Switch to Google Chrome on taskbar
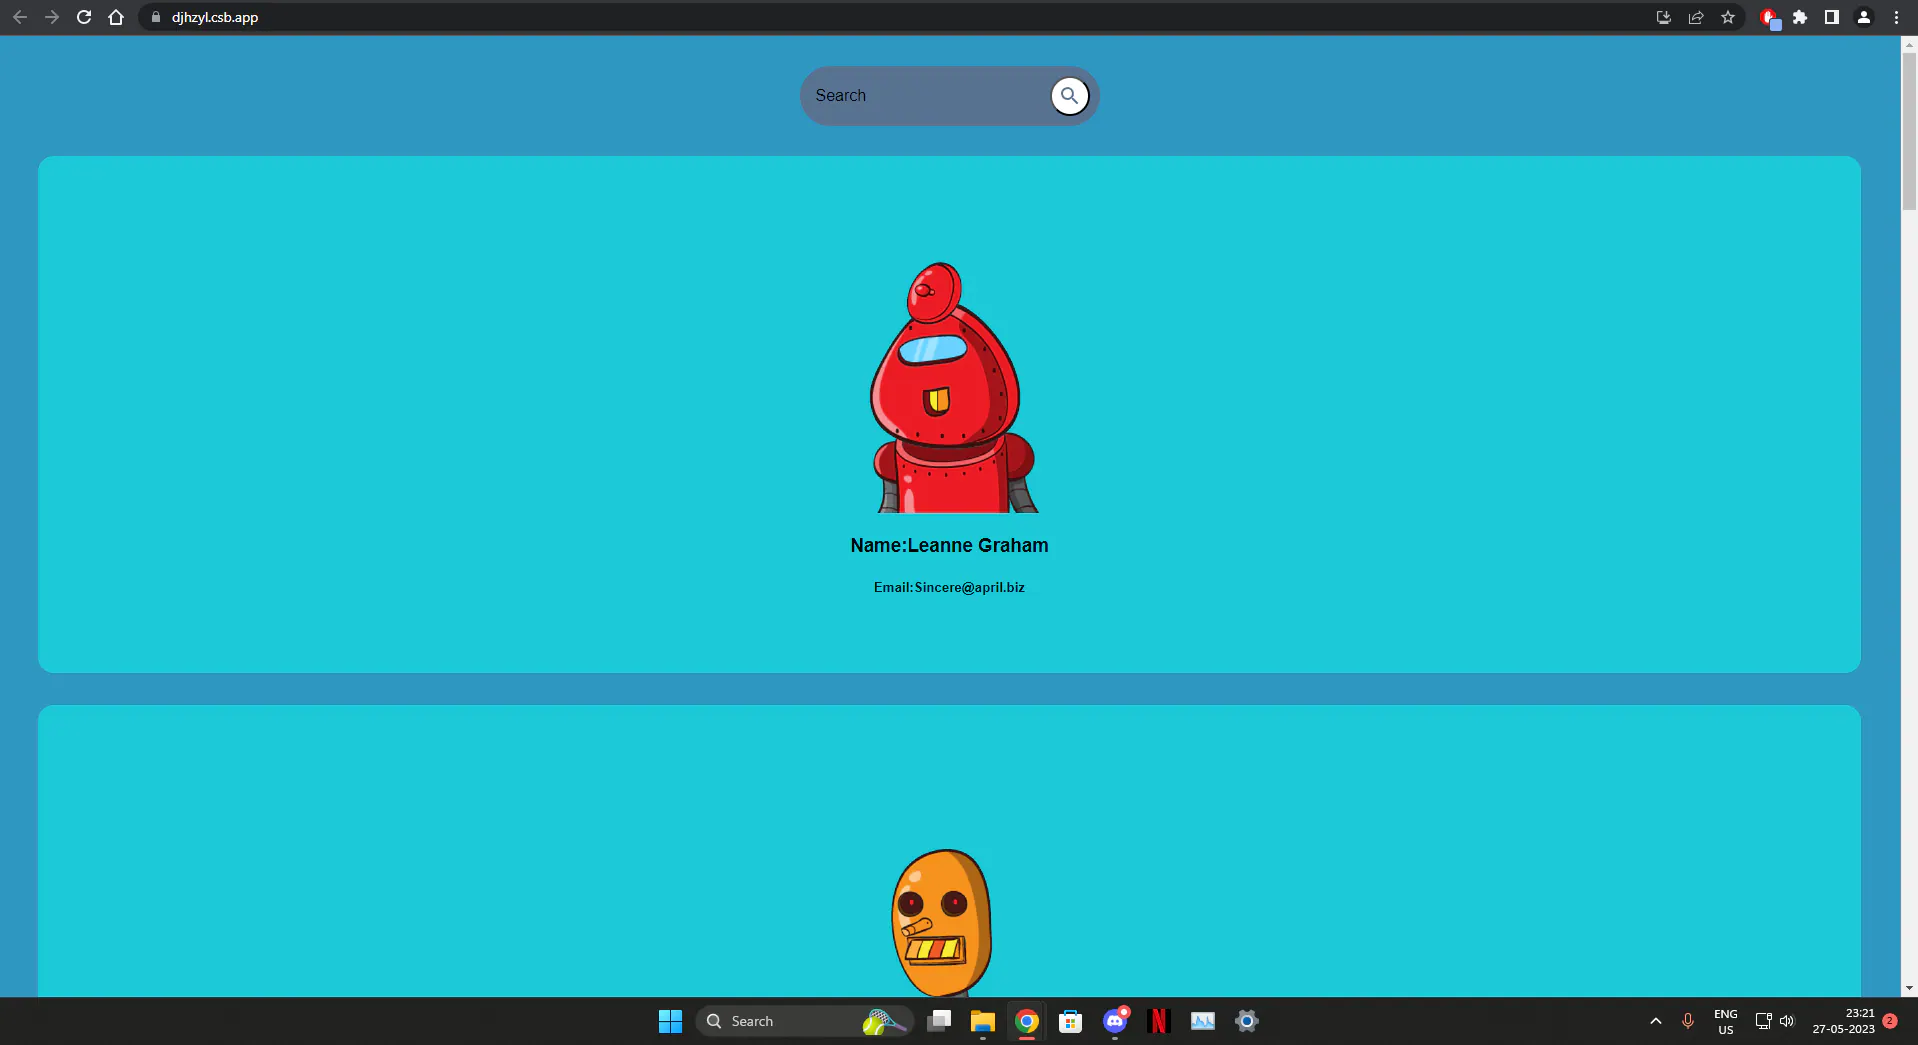 1027,1021
